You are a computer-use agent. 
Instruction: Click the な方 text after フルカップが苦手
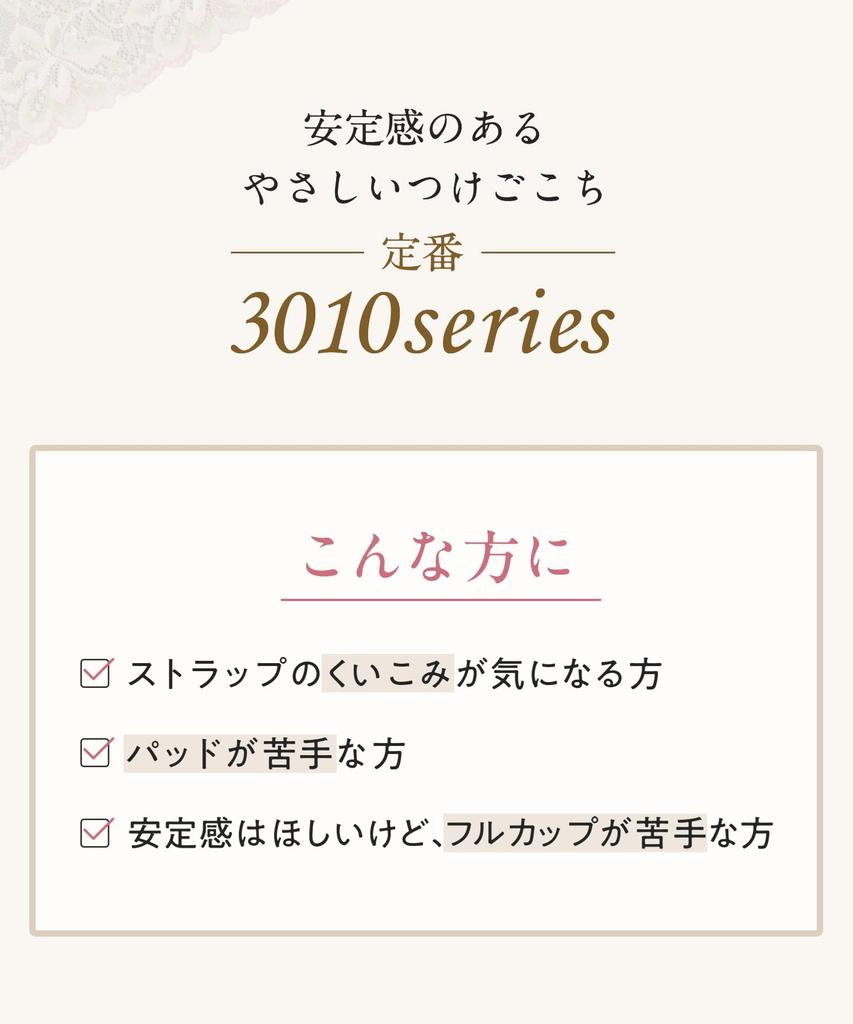tap(741, 834)
